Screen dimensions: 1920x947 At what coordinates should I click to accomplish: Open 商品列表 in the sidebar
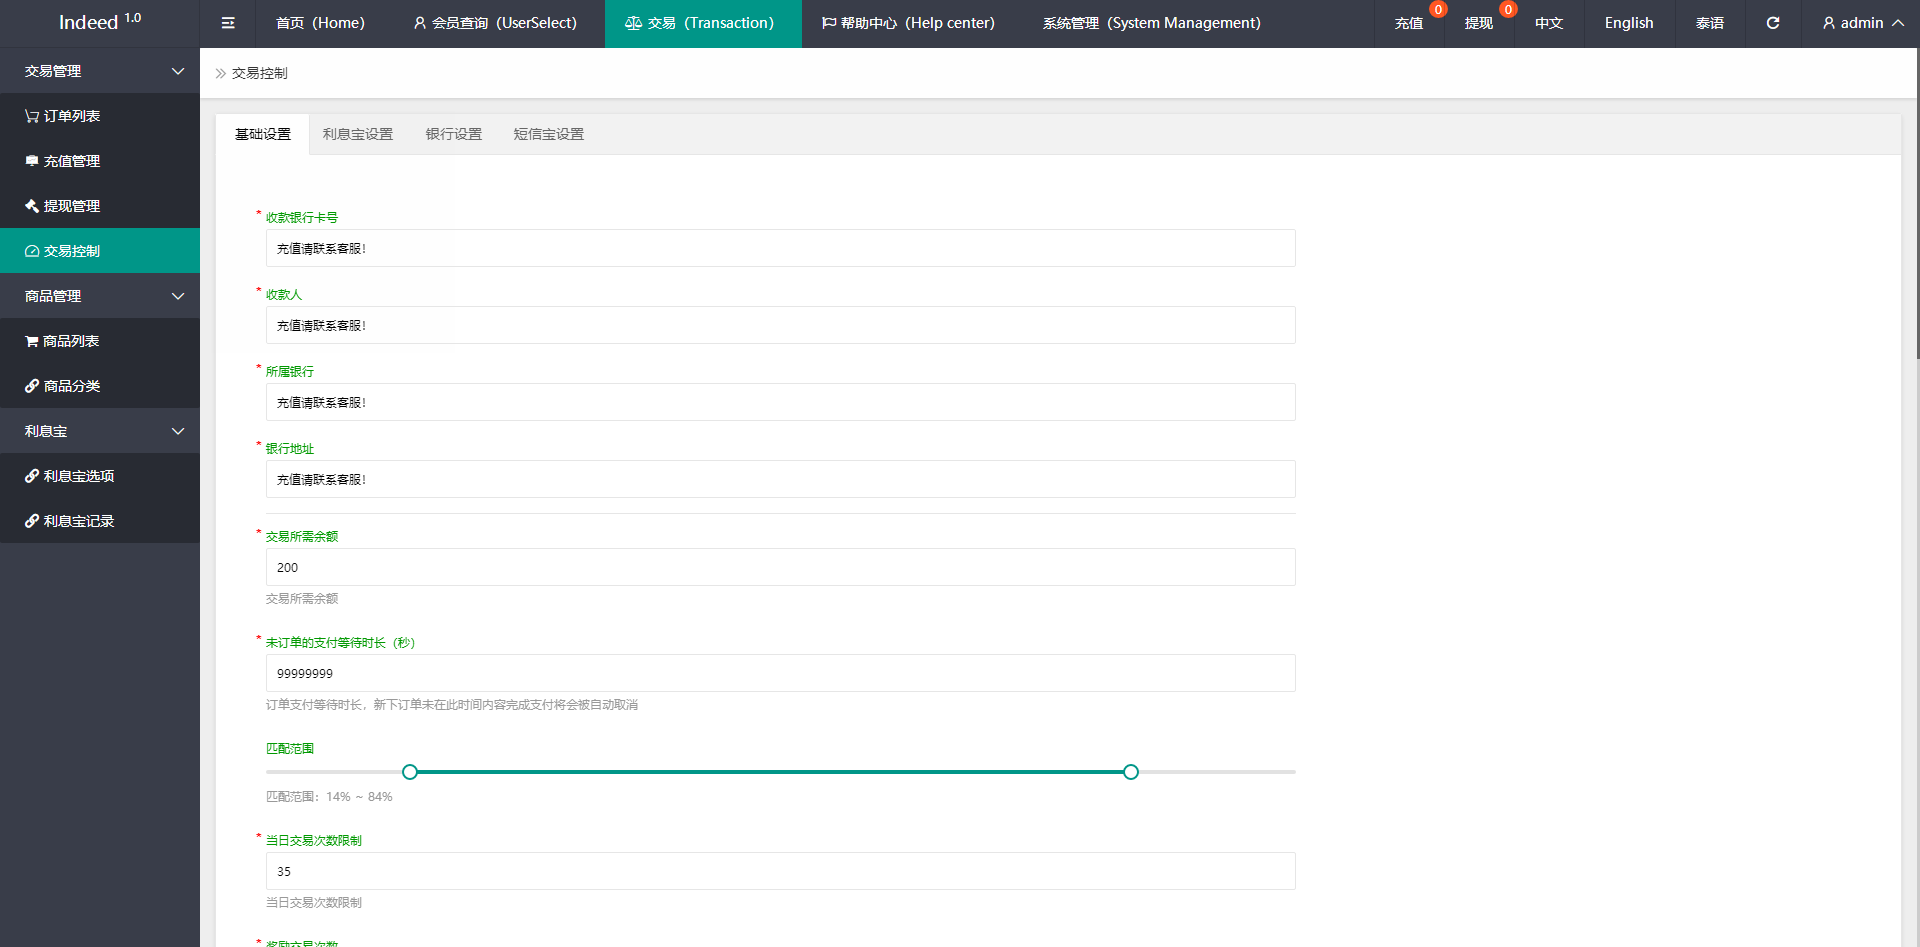(100, 341)
